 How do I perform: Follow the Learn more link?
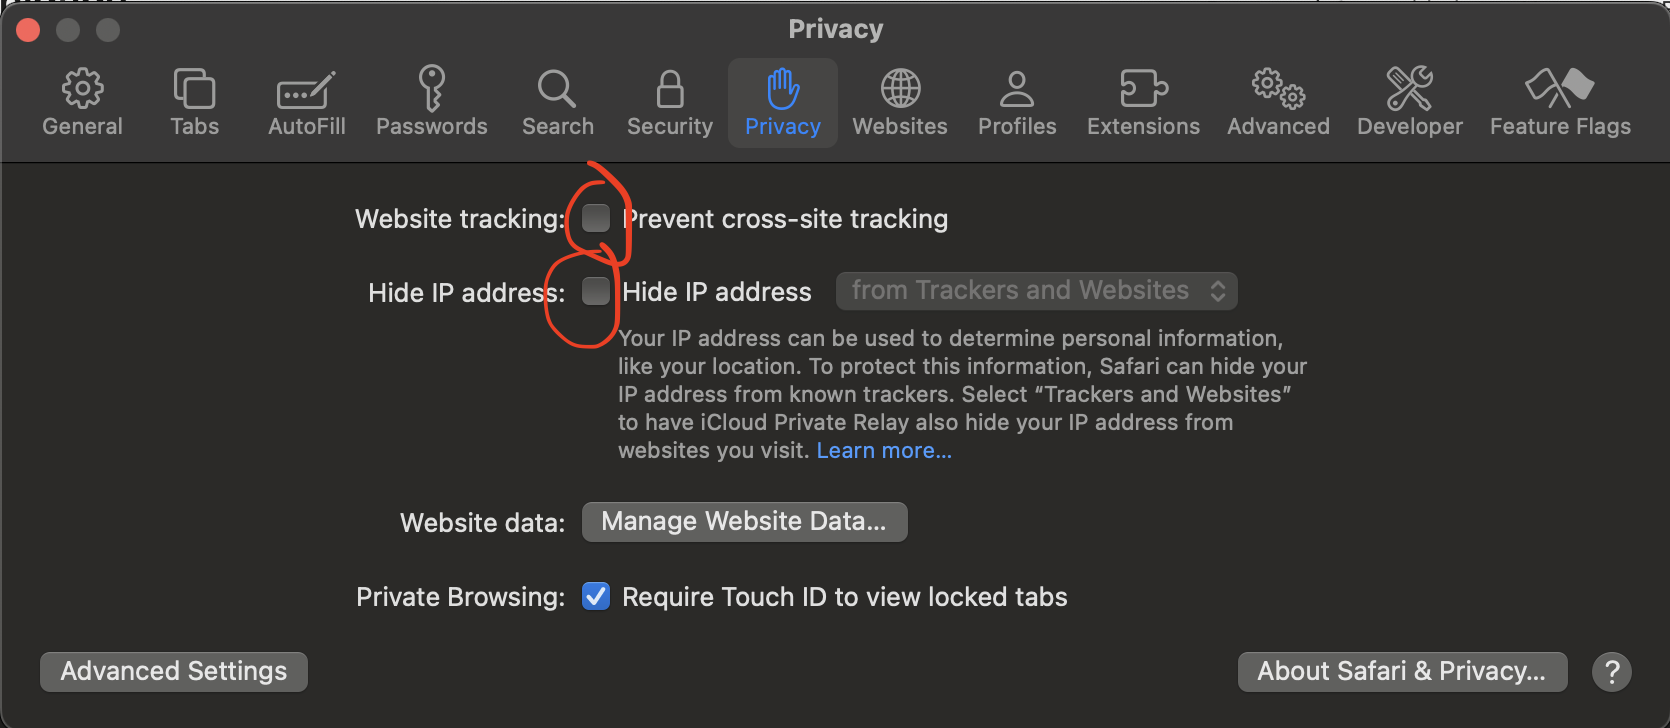884,451
